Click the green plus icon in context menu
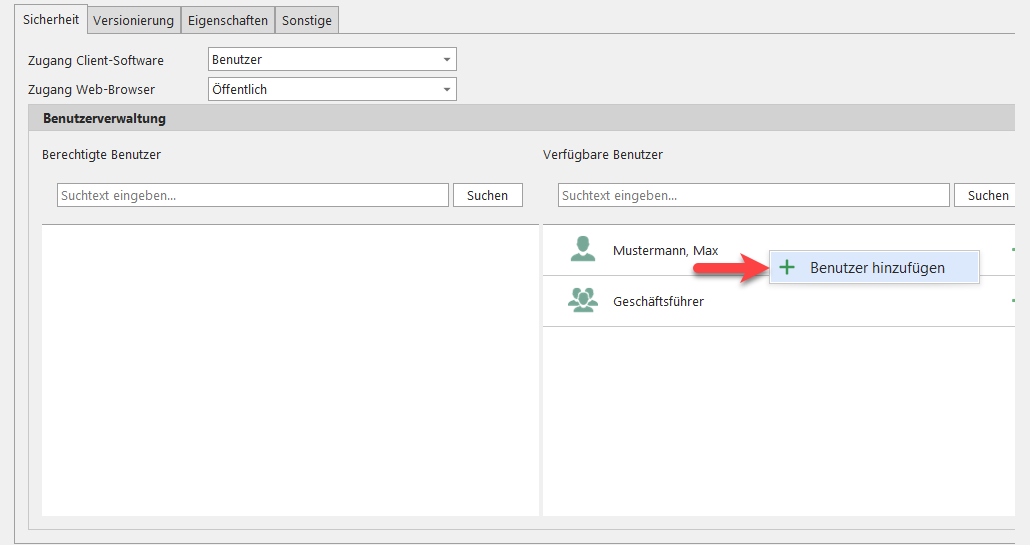The image size is (1030, 545). point(787,267)
